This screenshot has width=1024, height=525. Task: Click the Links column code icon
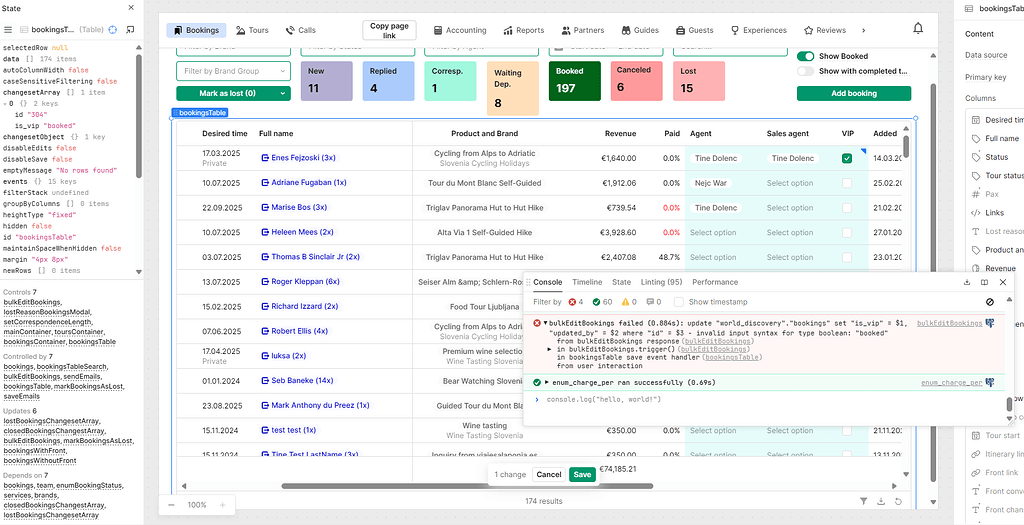pyautogui.click(x=976, y=213)
